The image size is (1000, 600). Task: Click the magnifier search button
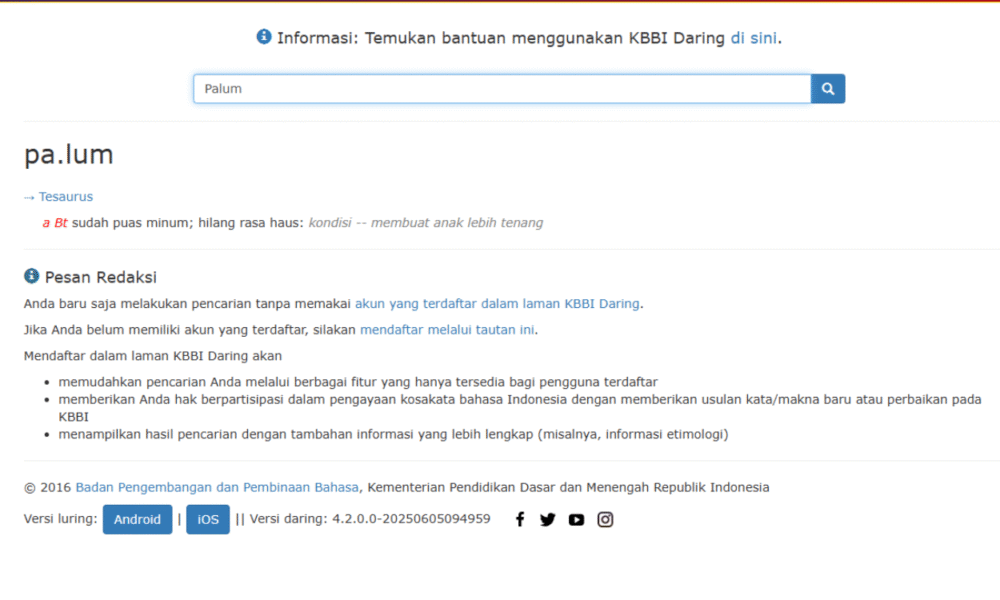828,89
